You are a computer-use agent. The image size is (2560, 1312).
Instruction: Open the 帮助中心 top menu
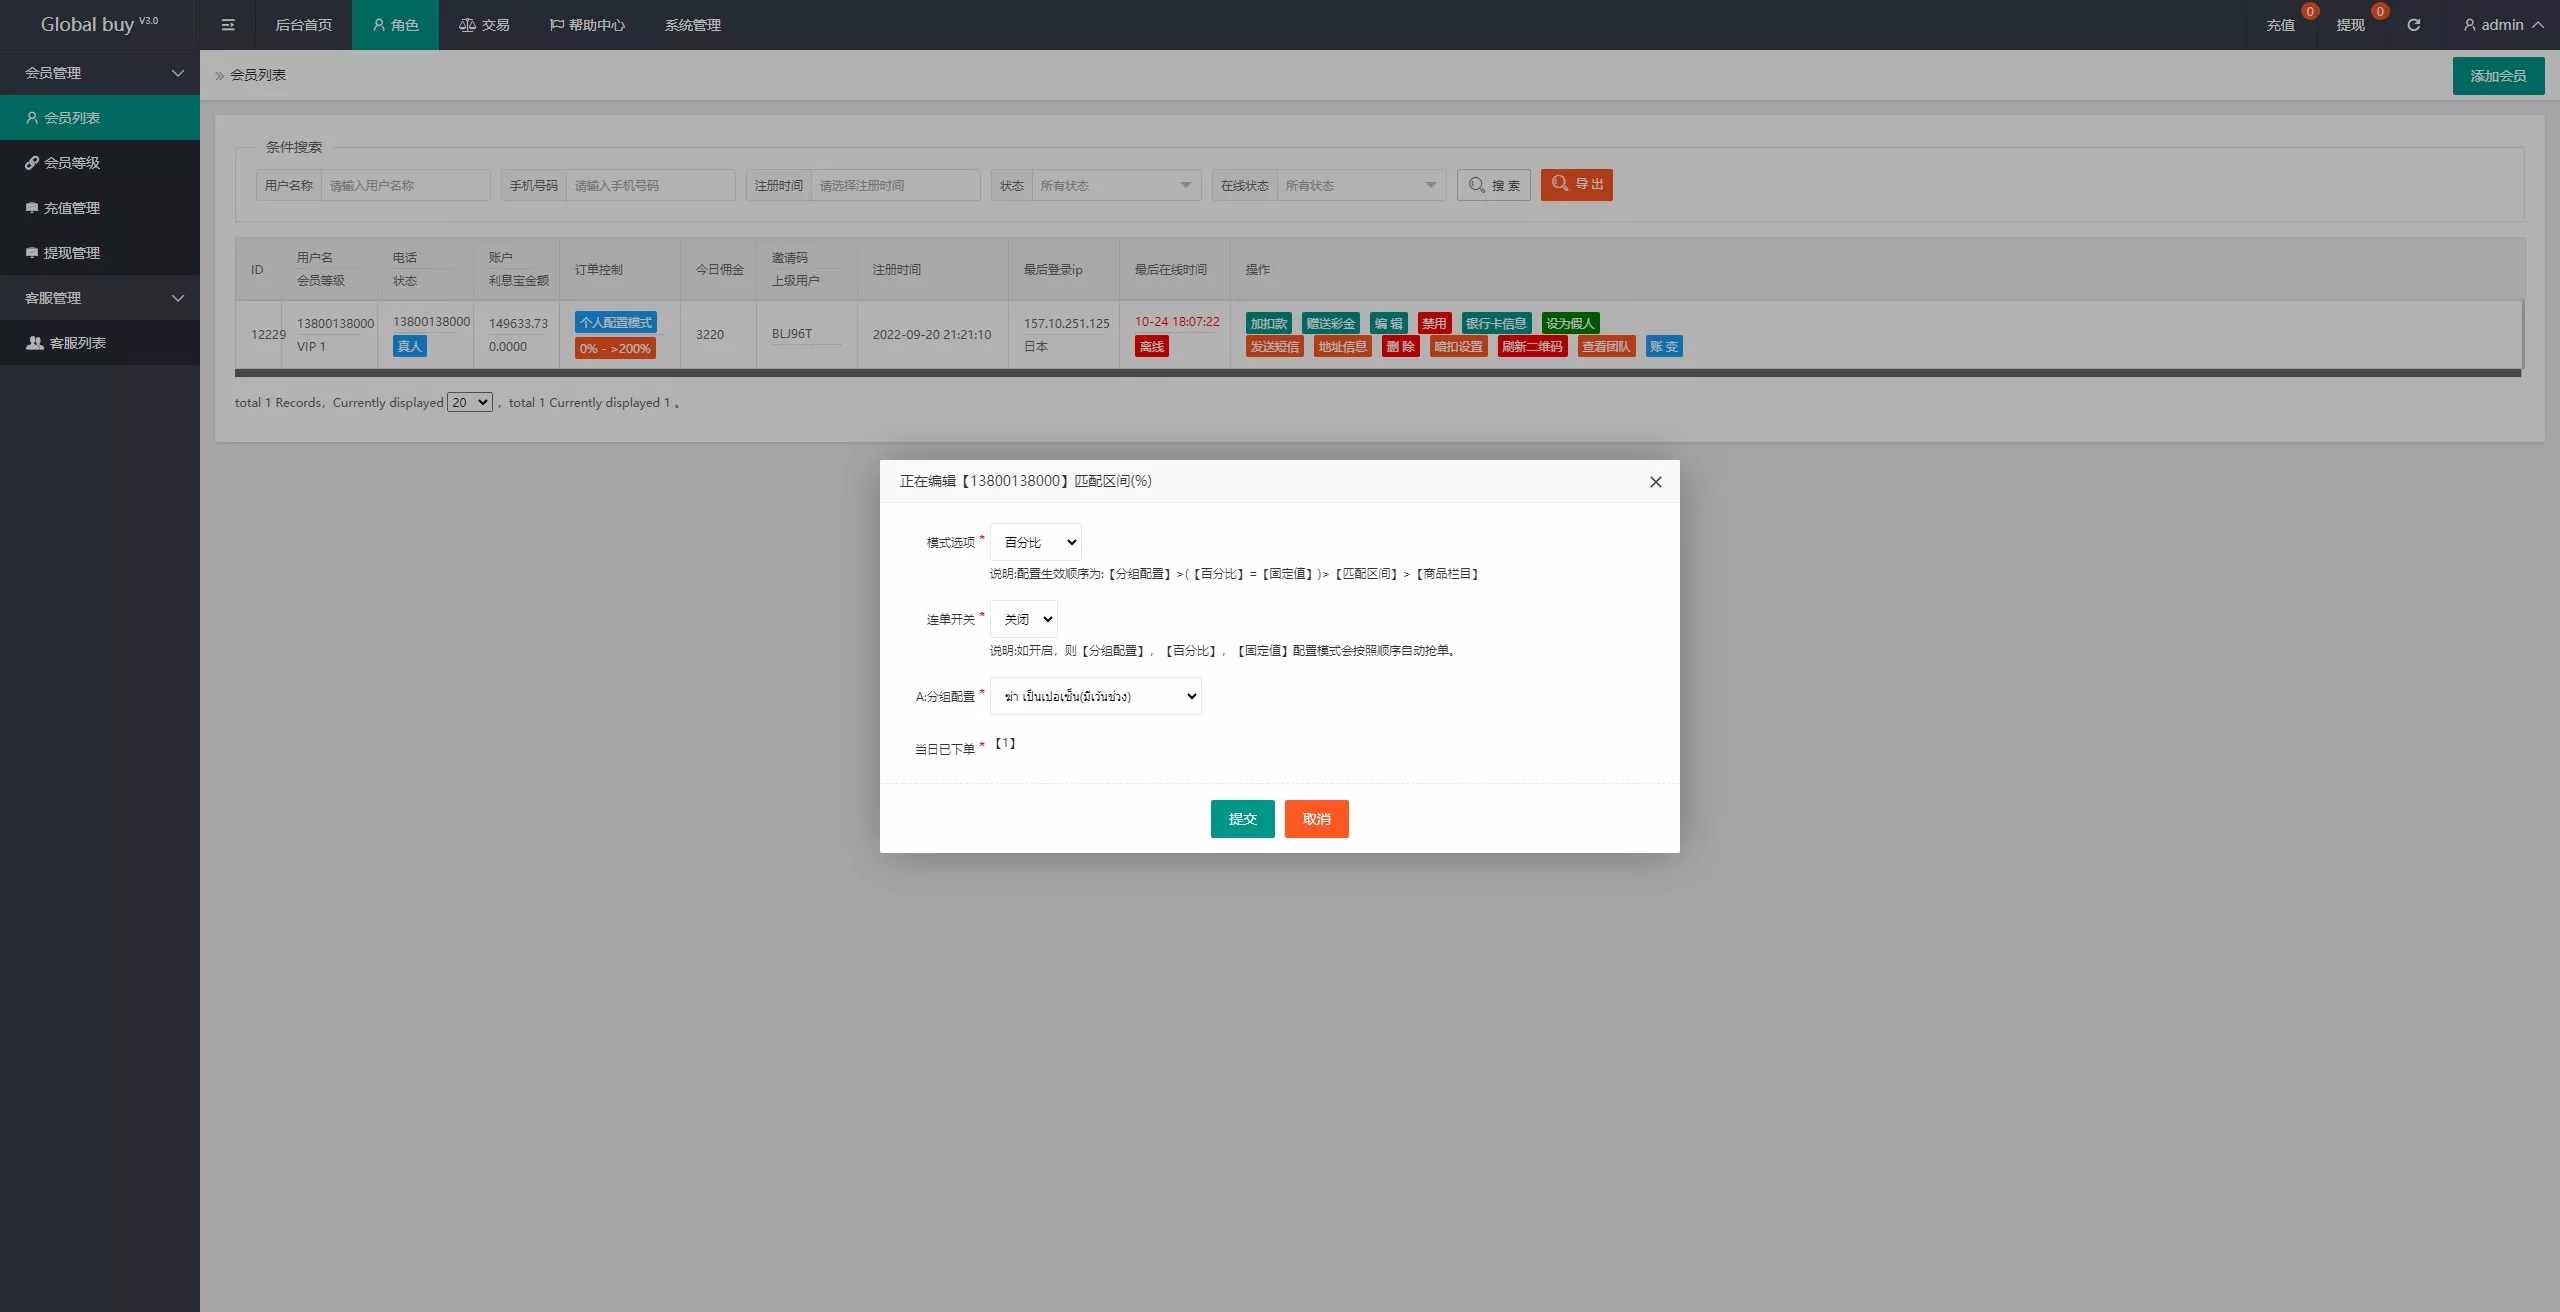(587, 25)
